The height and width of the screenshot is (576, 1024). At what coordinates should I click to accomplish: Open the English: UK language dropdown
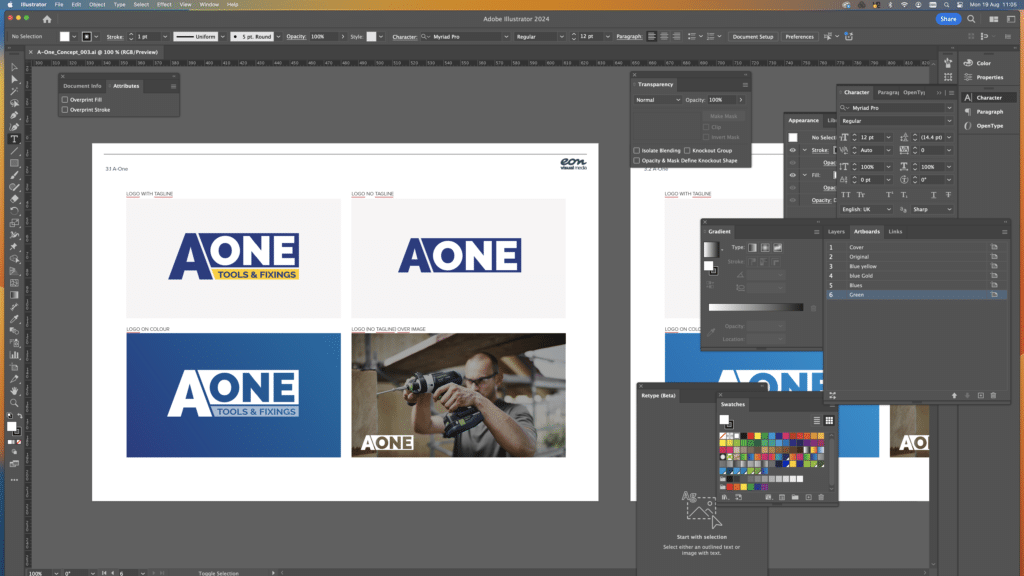tap(866, 210)
